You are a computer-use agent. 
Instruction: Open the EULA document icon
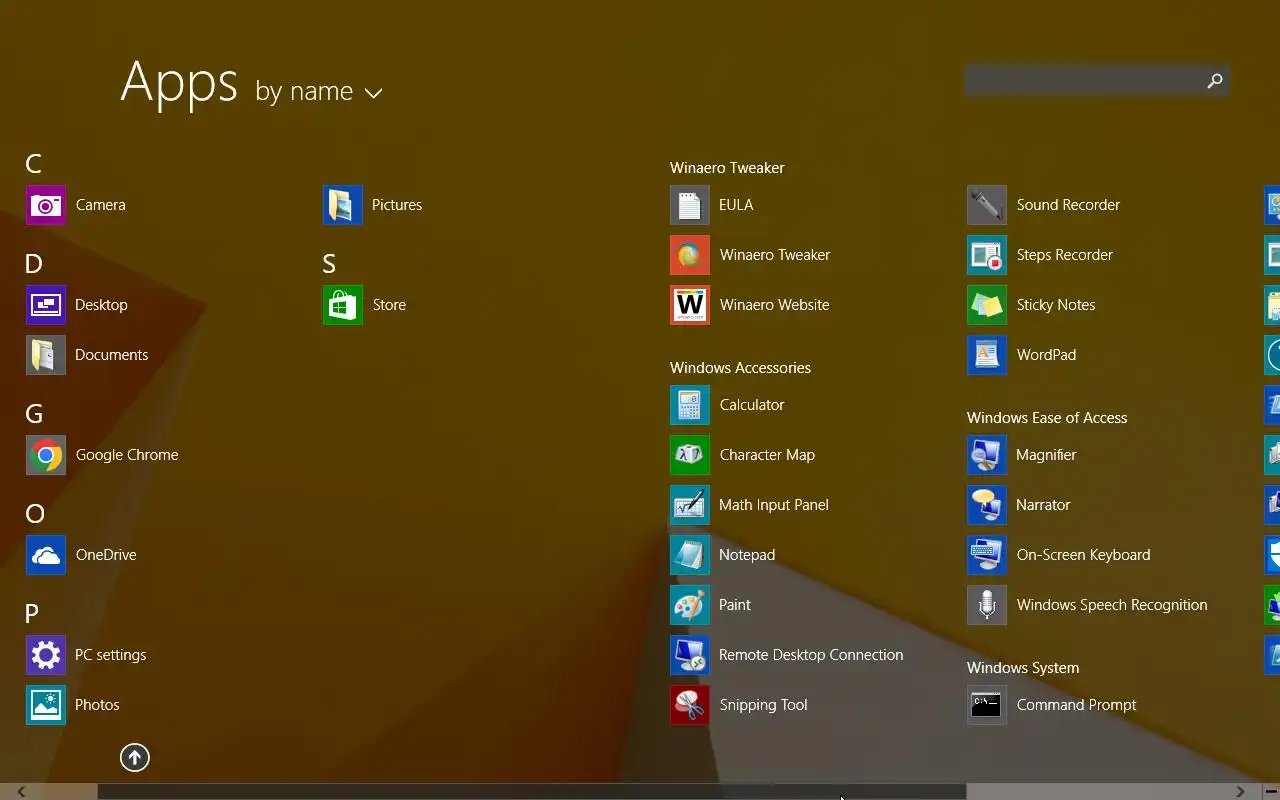[690, 205]
